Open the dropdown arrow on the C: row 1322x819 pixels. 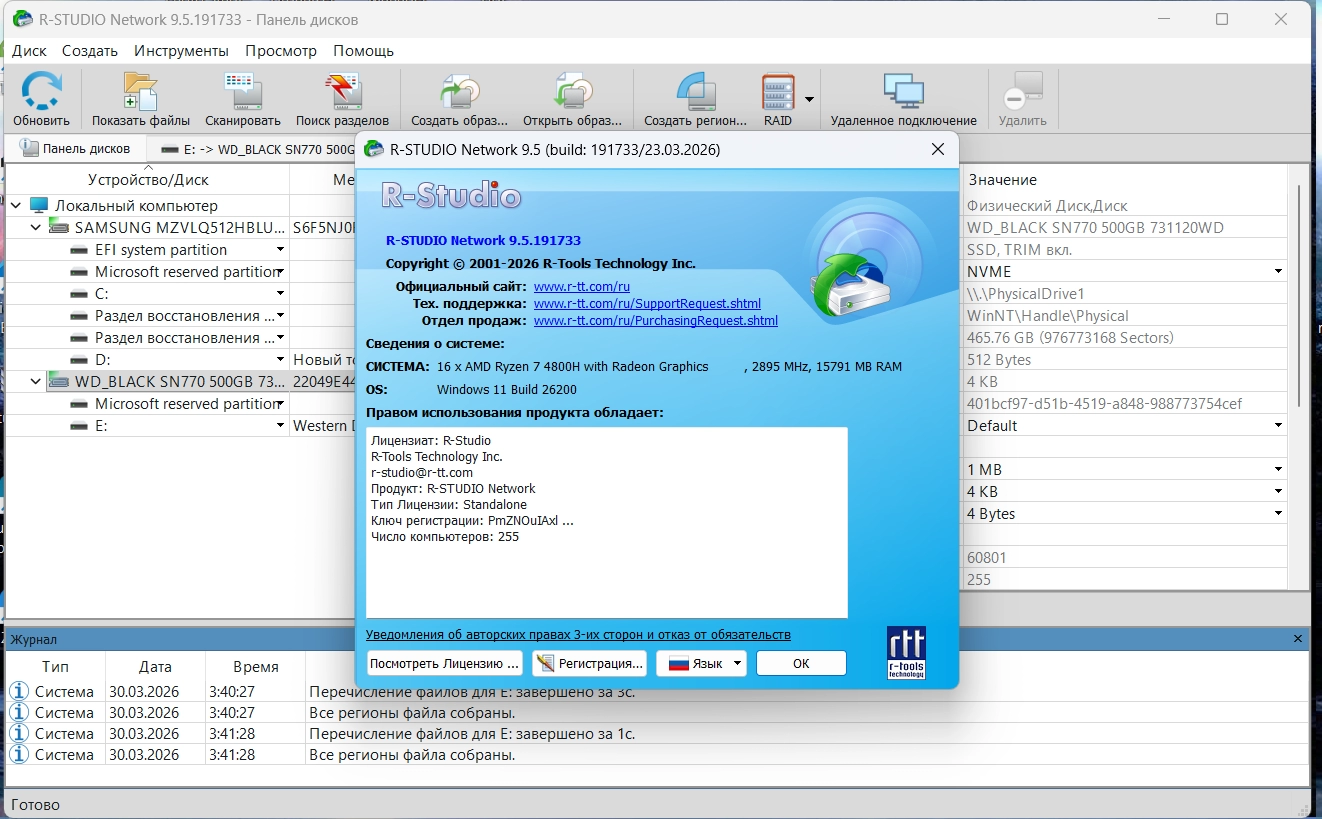click(x=281, y=293)
